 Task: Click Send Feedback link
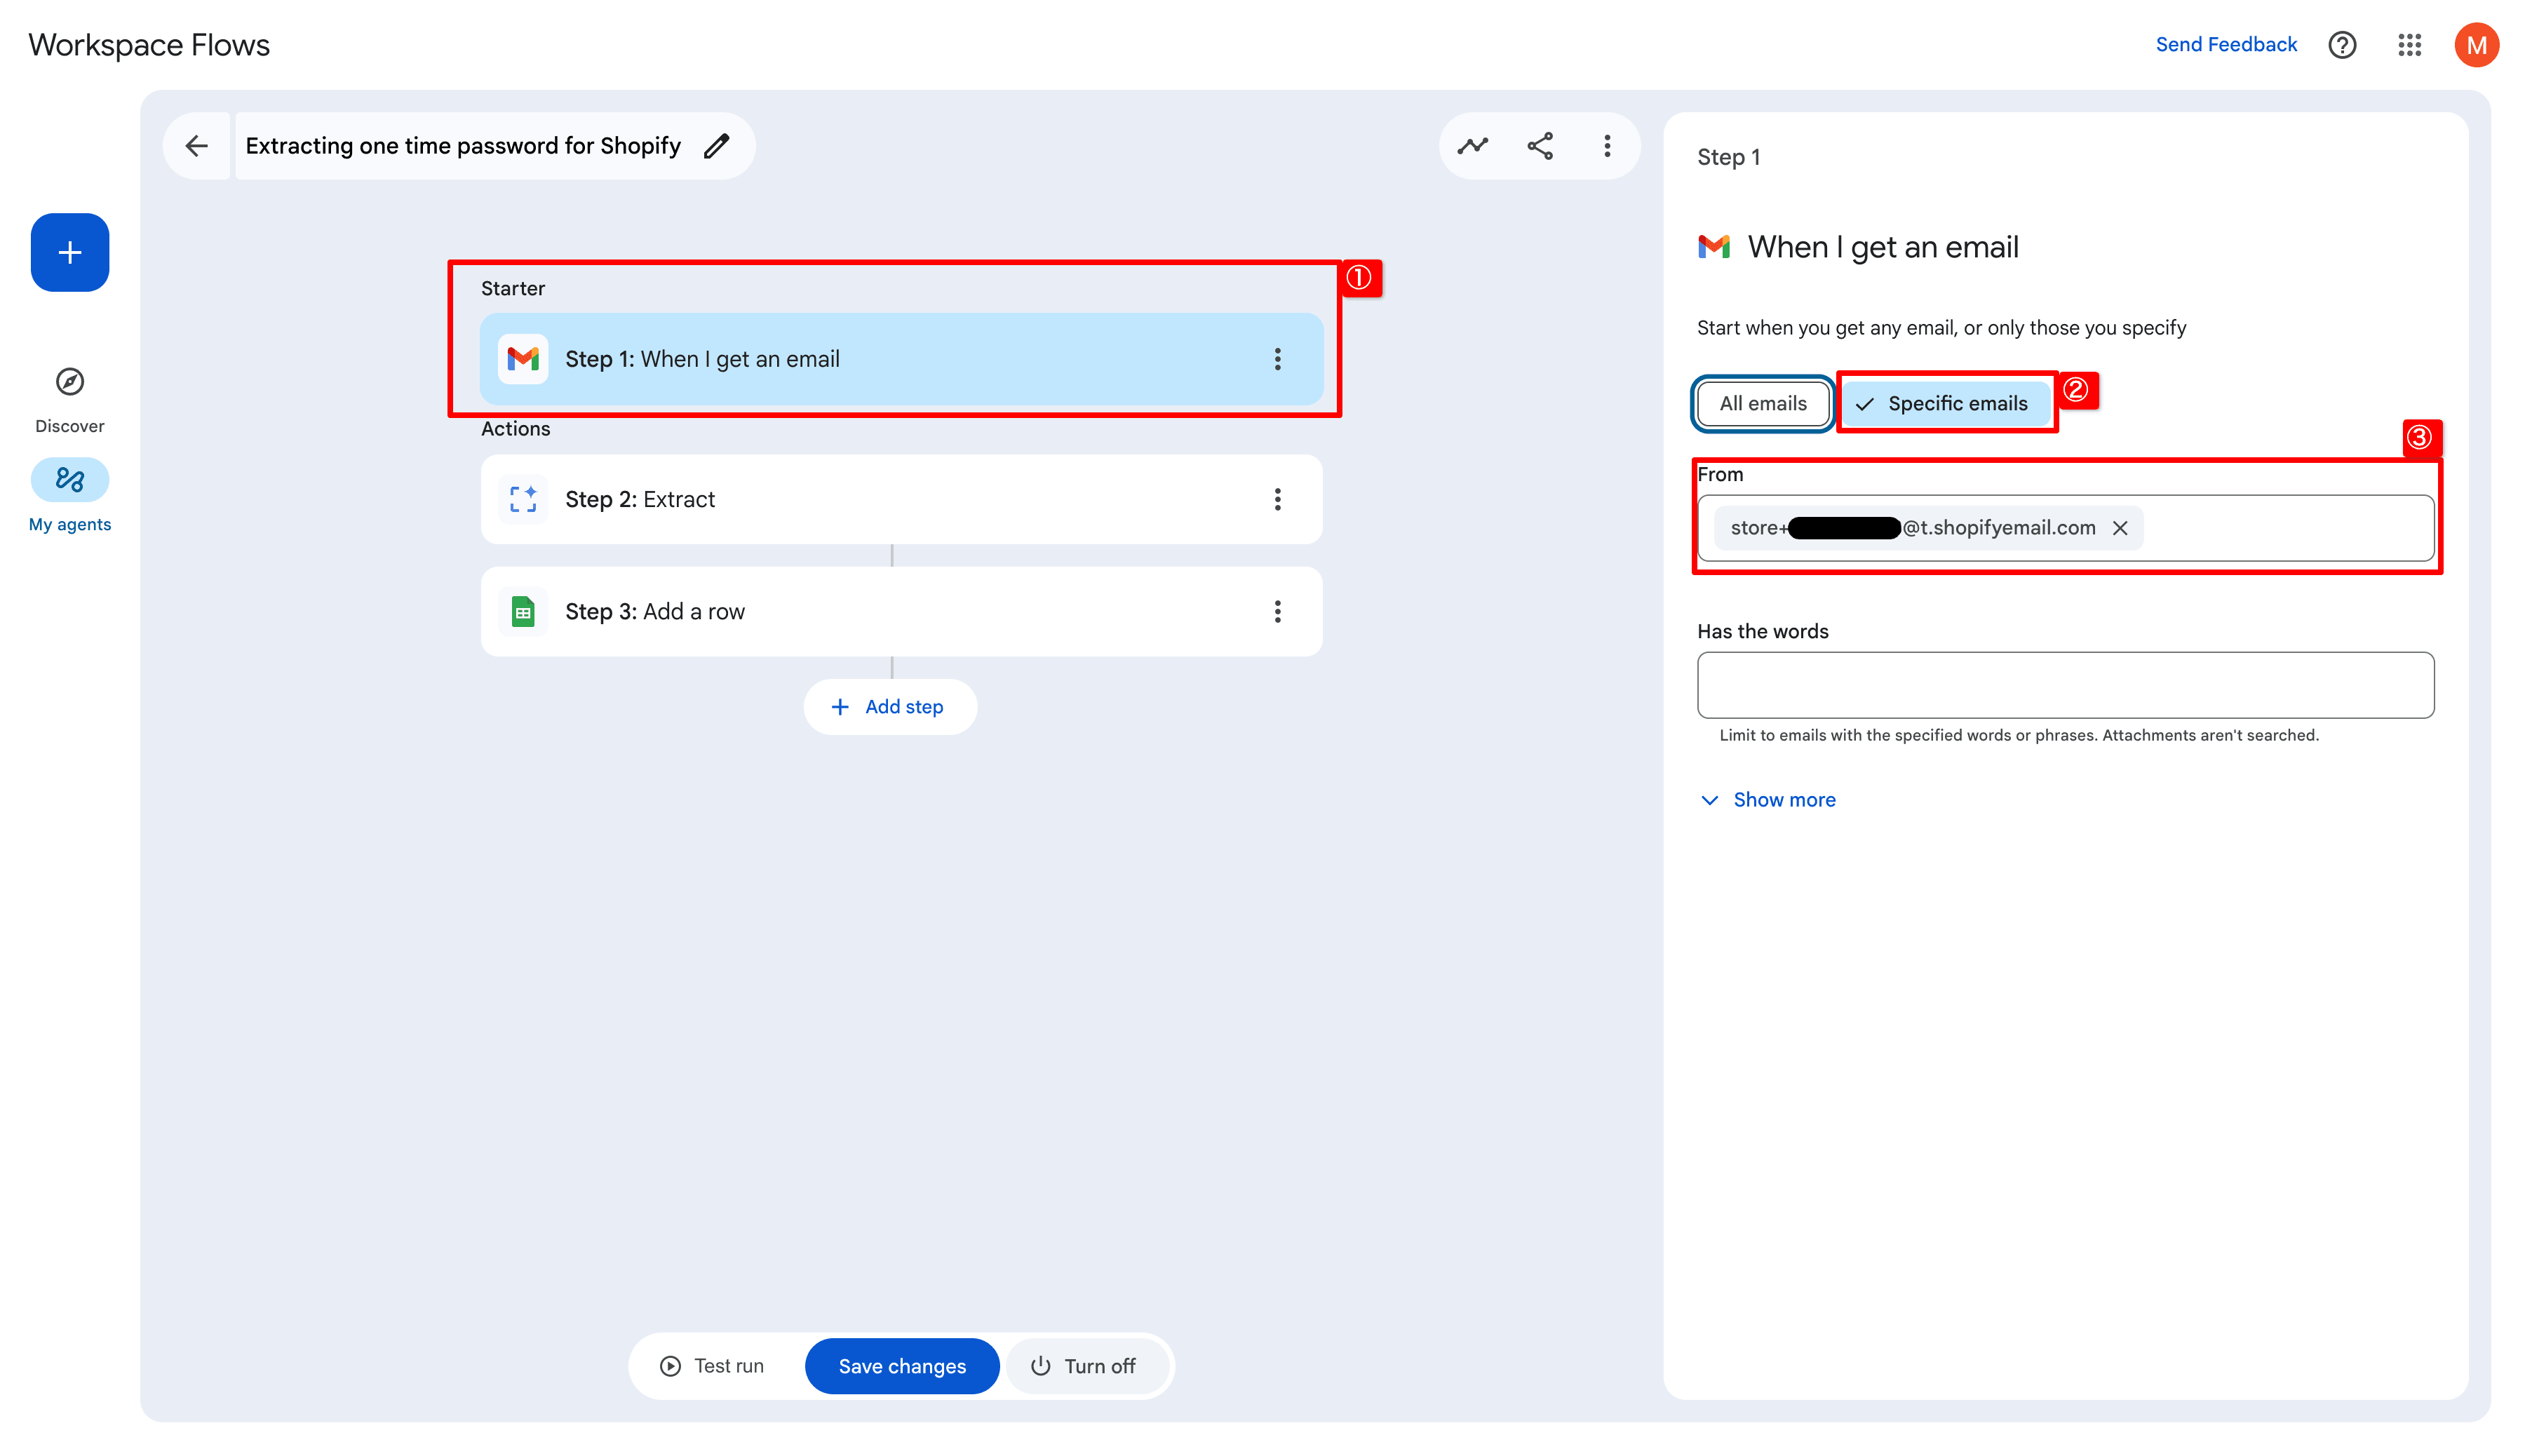tap(2225, 45)
